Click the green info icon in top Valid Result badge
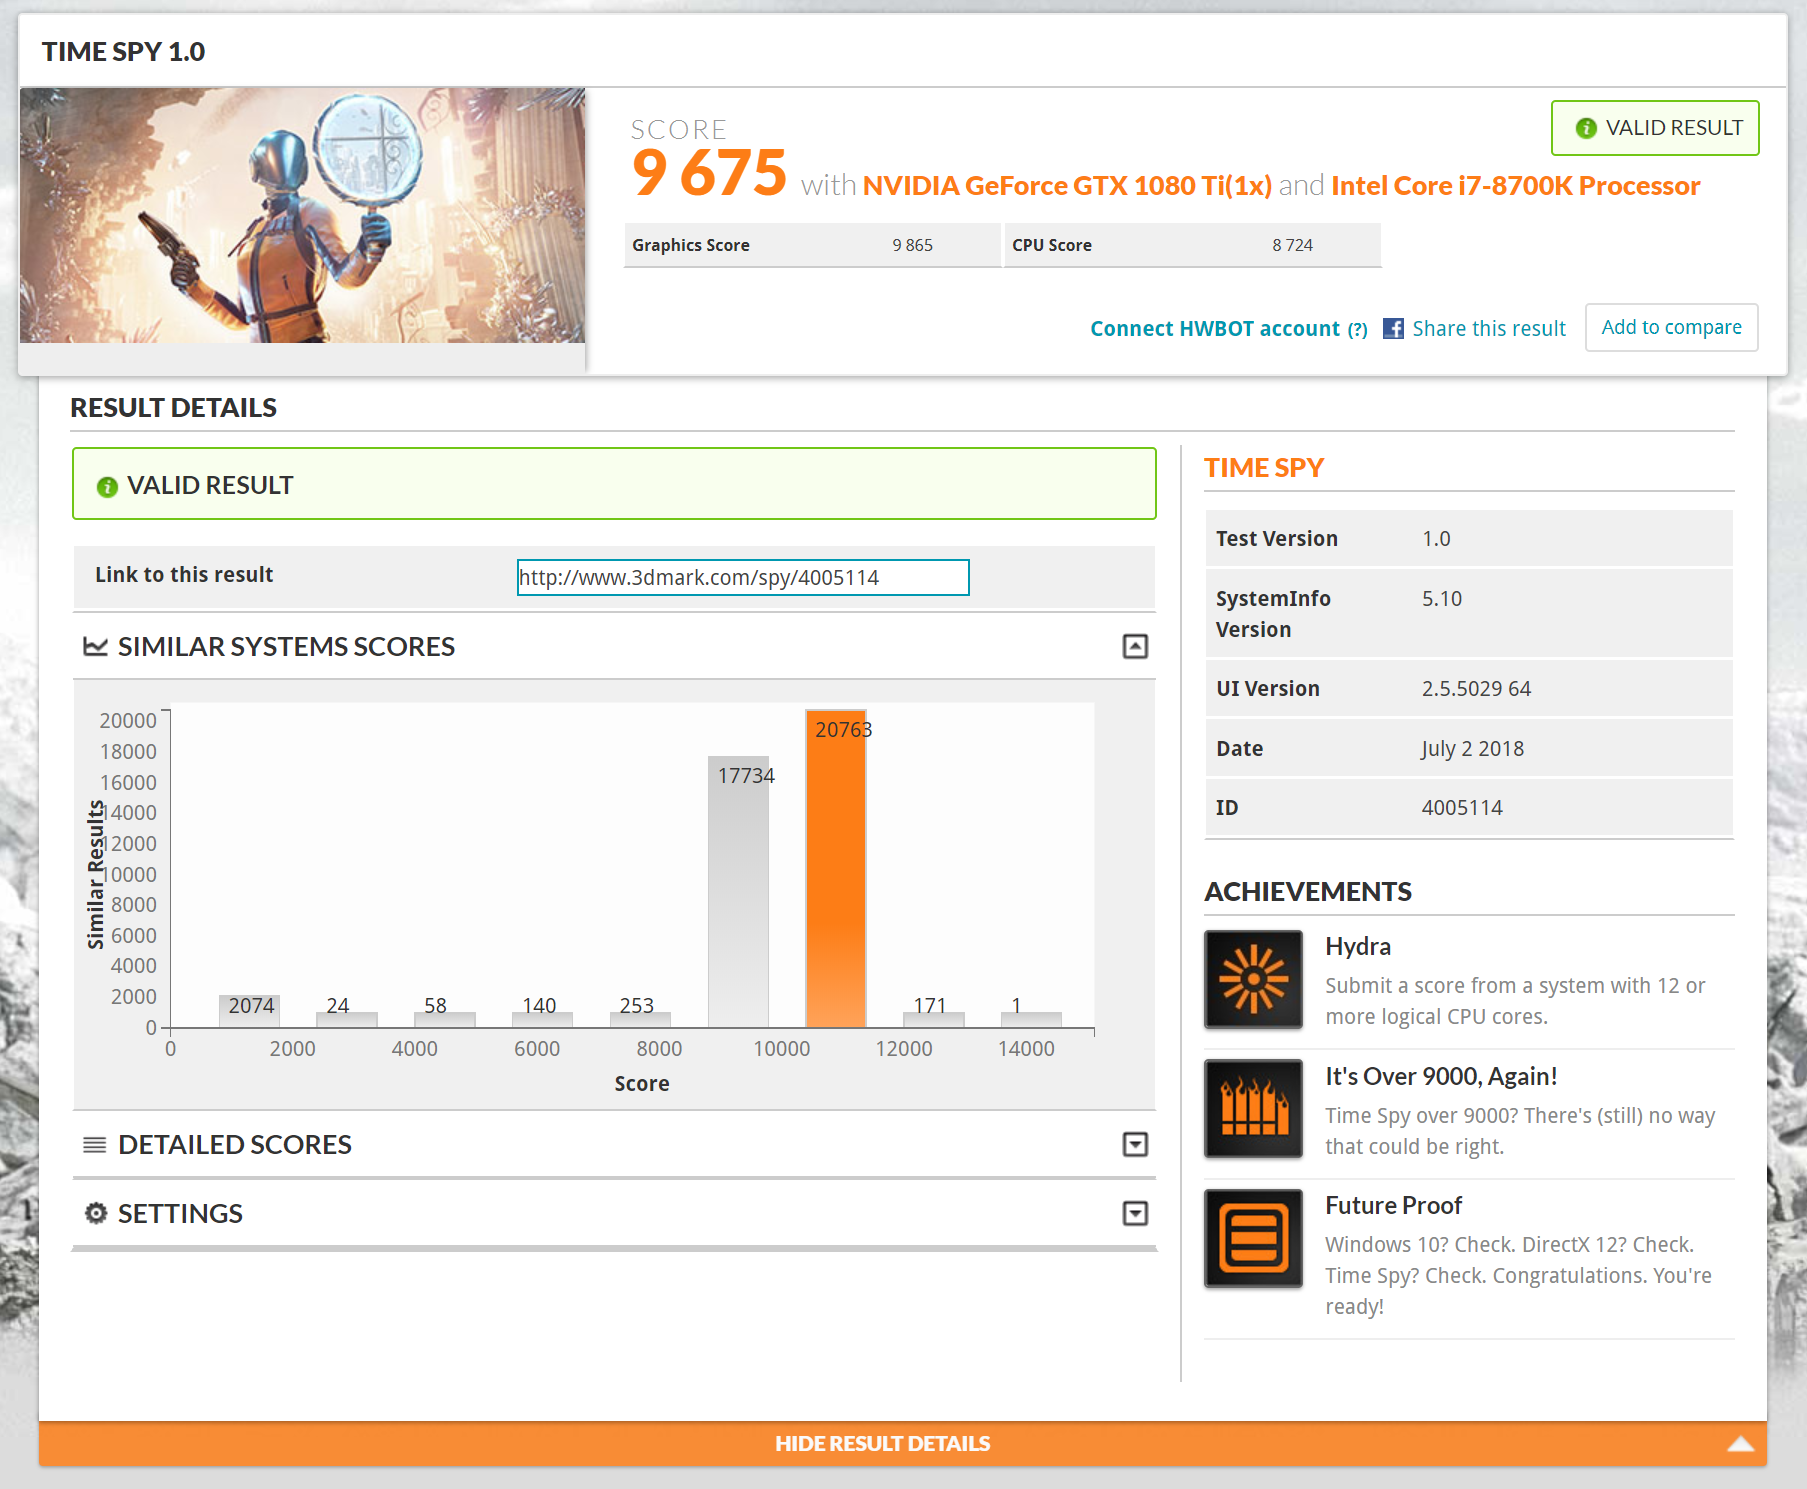Viewport: 1807px width, 1489px height. 1586,128
